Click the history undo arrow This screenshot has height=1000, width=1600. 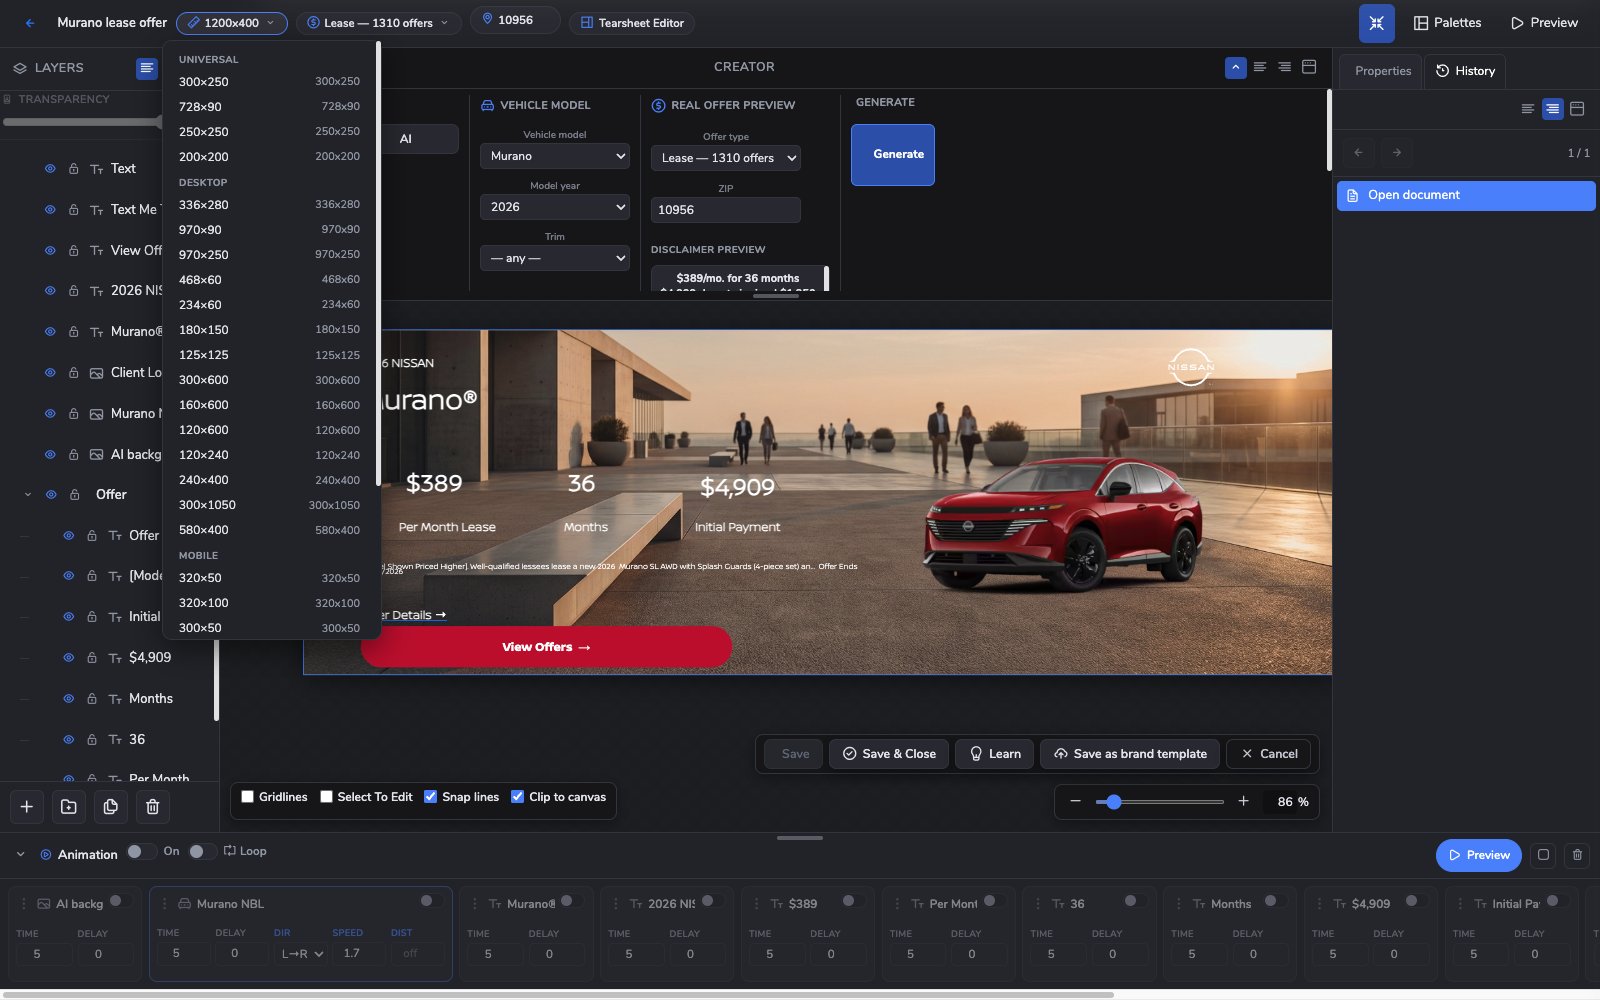pyautogui.click(x=1358, y=152)
